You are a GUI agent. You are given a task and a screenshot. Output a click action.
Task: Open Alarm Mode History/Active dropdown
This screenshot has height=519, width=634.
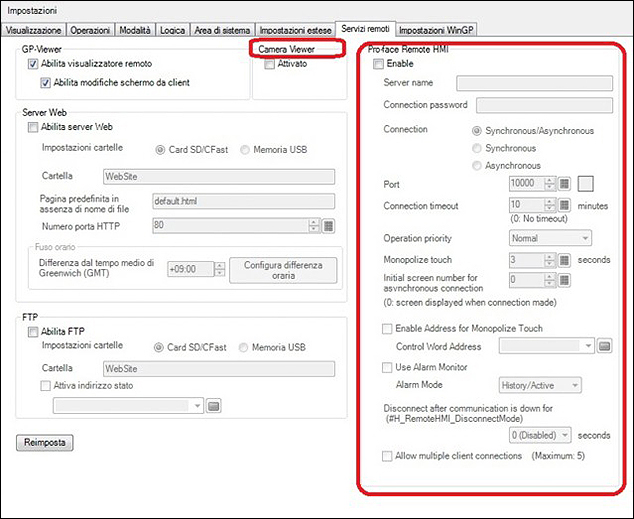(x=540, y=385)
